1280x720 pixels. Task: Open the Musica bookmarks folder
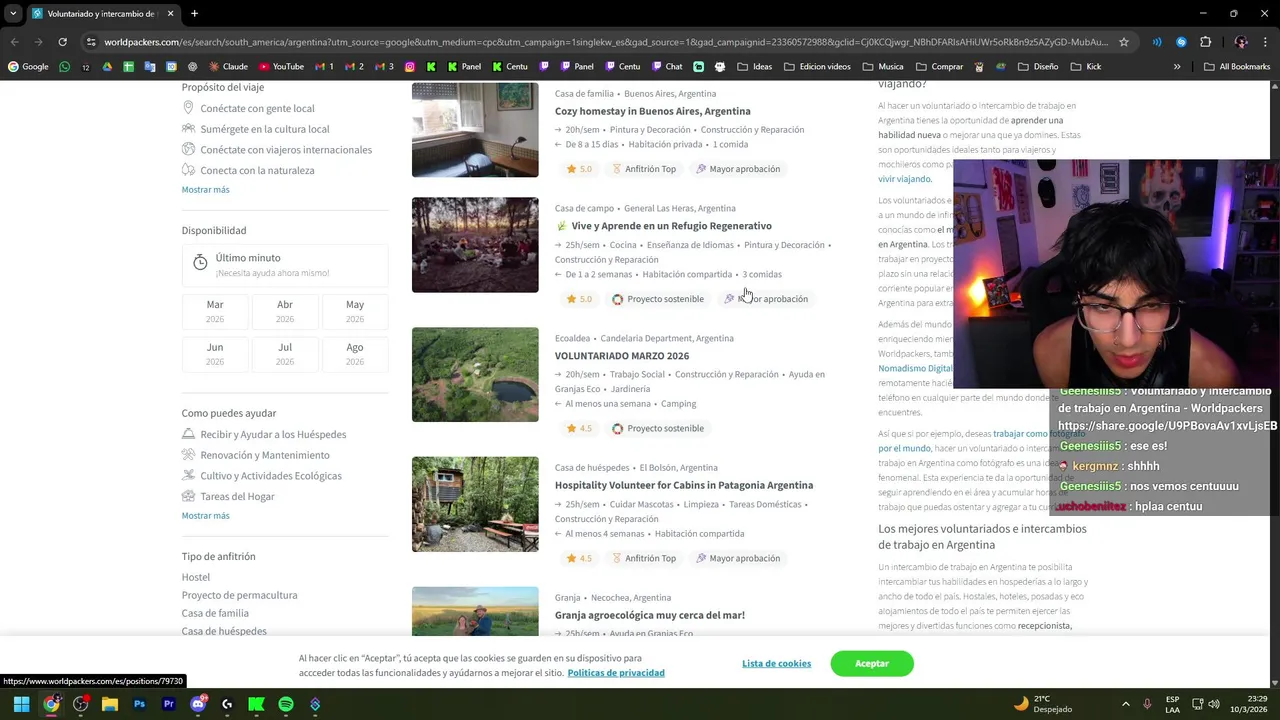click(882, 67)
